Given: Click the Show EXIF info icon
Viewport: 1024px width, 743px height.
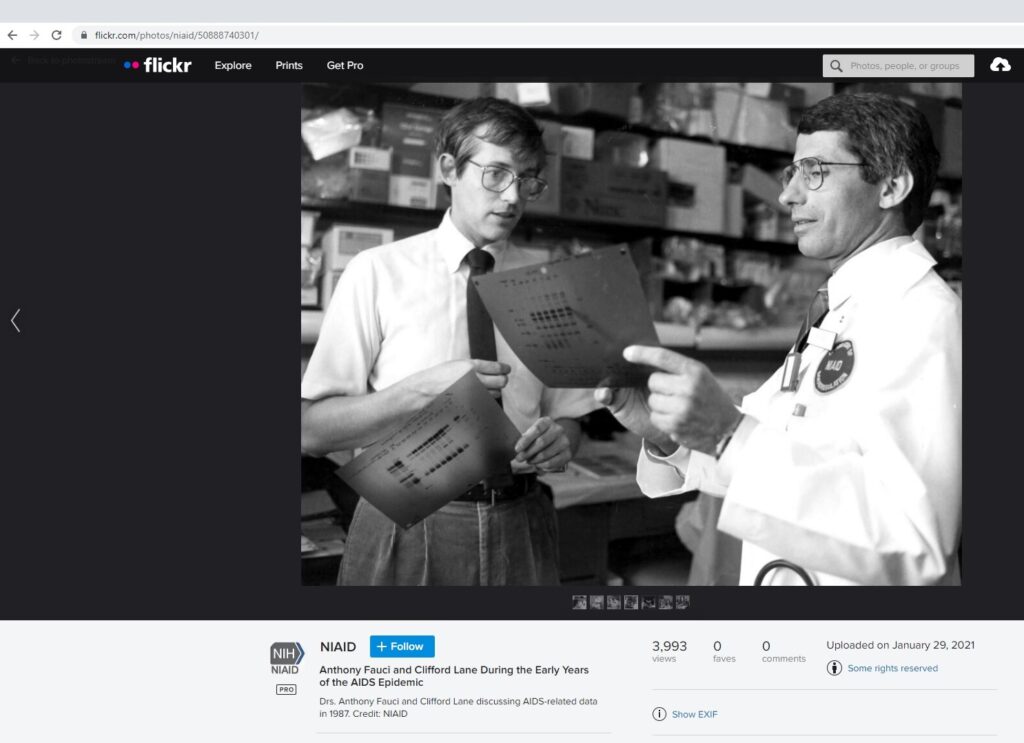Looking at the screenshot, I should click(659, 714).
